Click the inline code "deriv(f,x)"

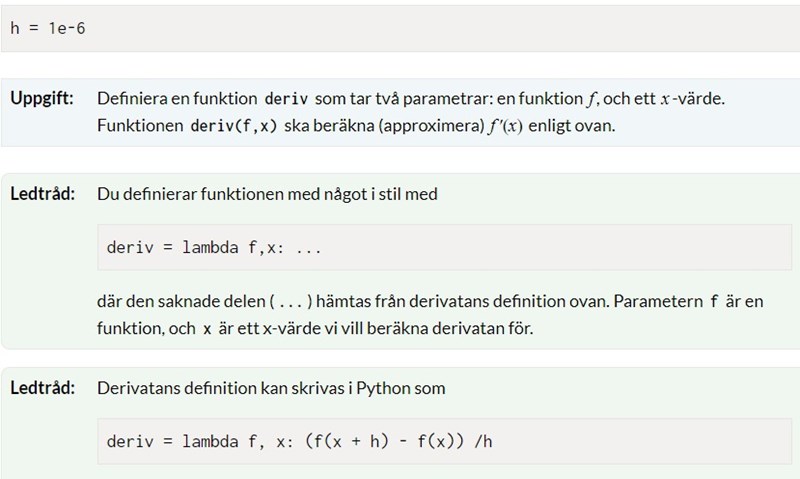pos(233,129)
